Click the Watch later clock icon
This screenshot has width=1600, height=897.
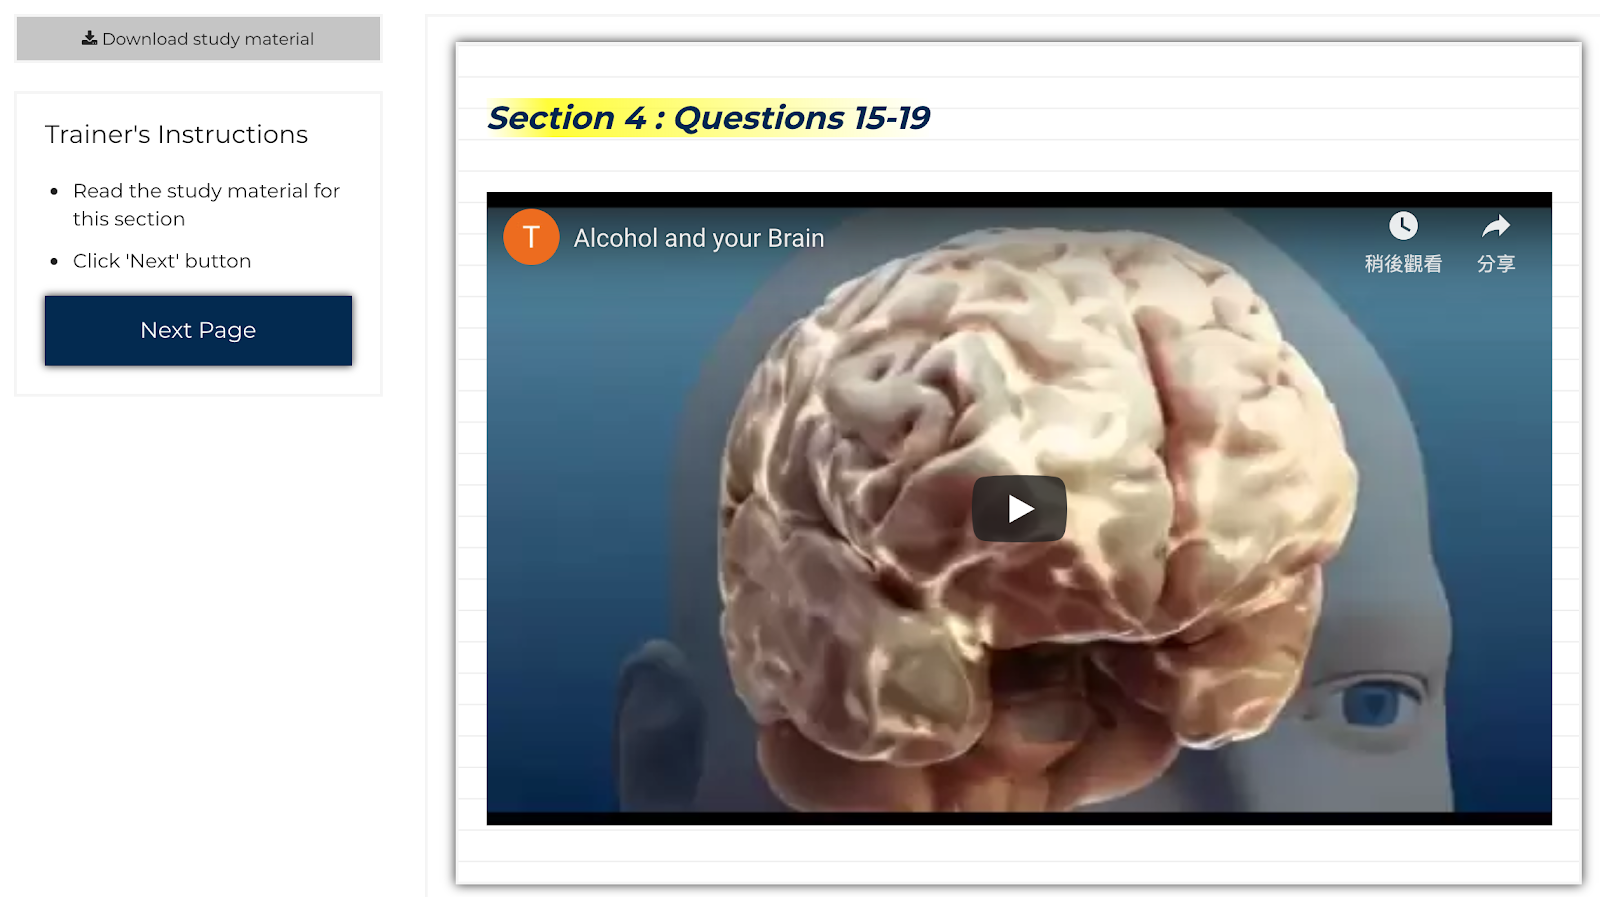click(1403, 226)
